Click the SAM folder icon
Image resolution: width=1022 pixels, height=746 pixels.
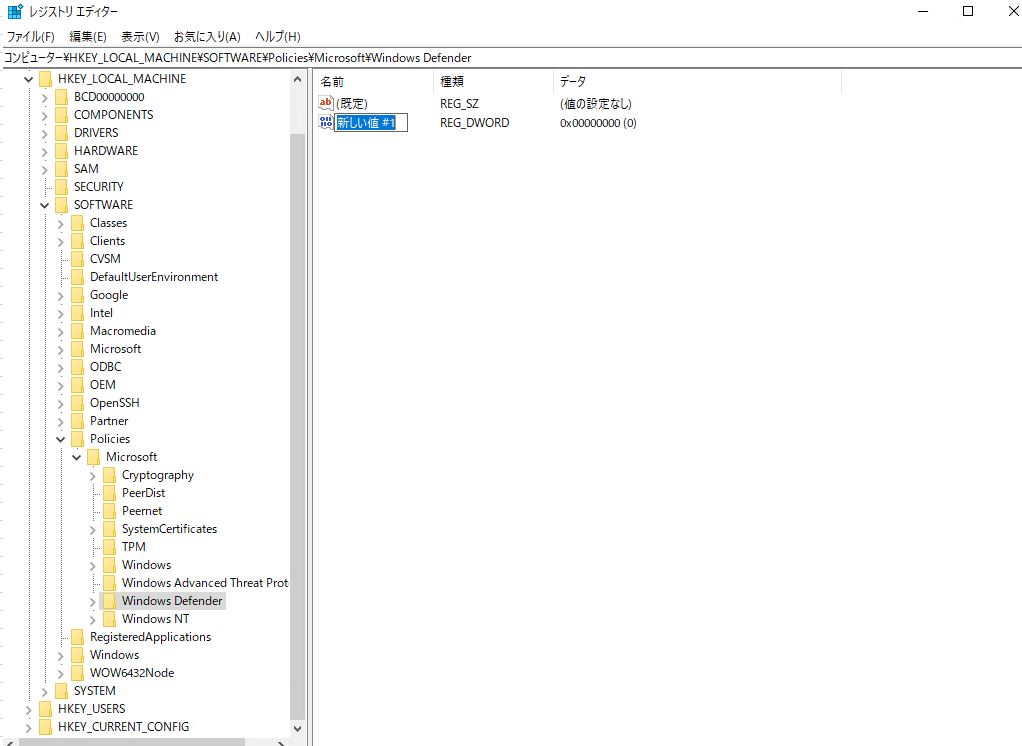coord(62,169)
